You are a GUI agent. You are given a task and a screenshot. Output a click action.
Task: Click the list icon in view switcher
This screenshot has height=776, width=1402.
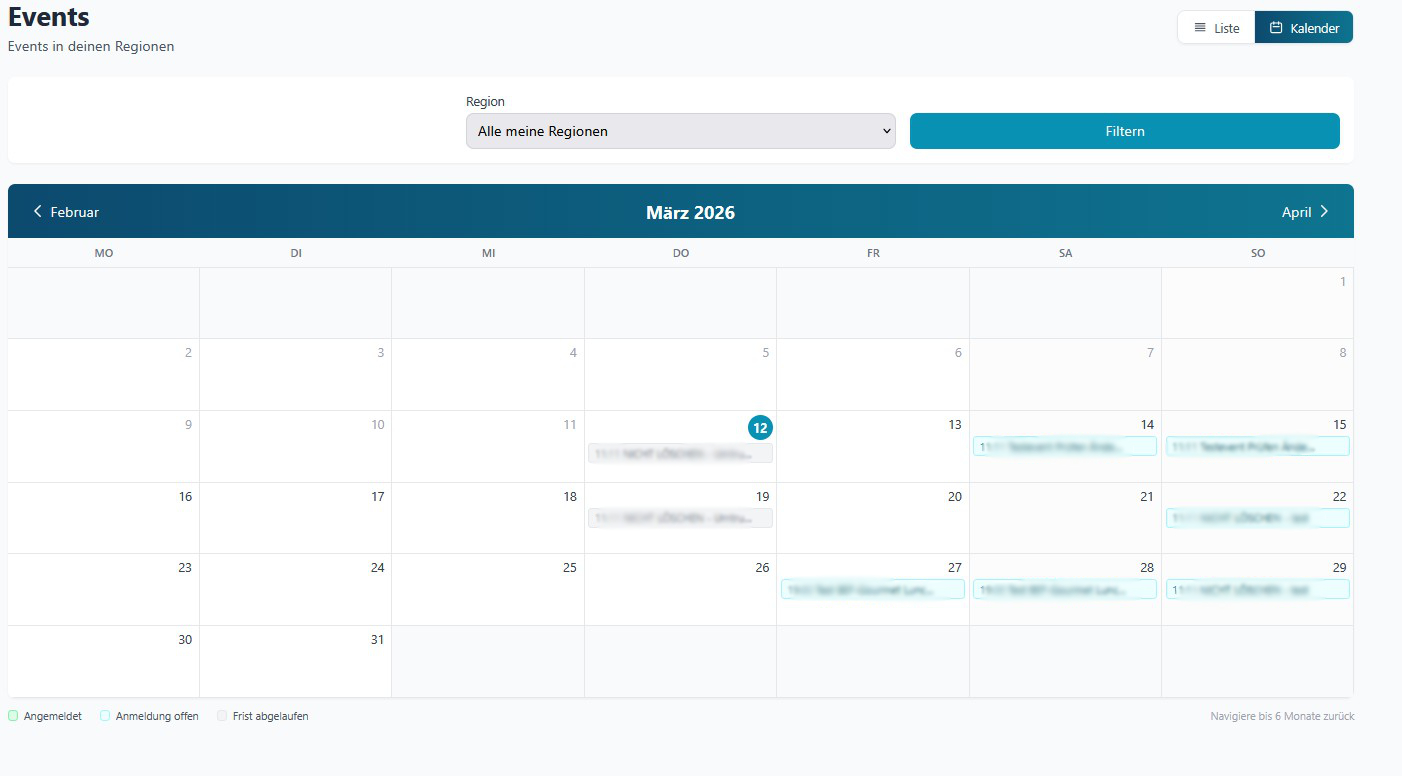[1200, 28]
